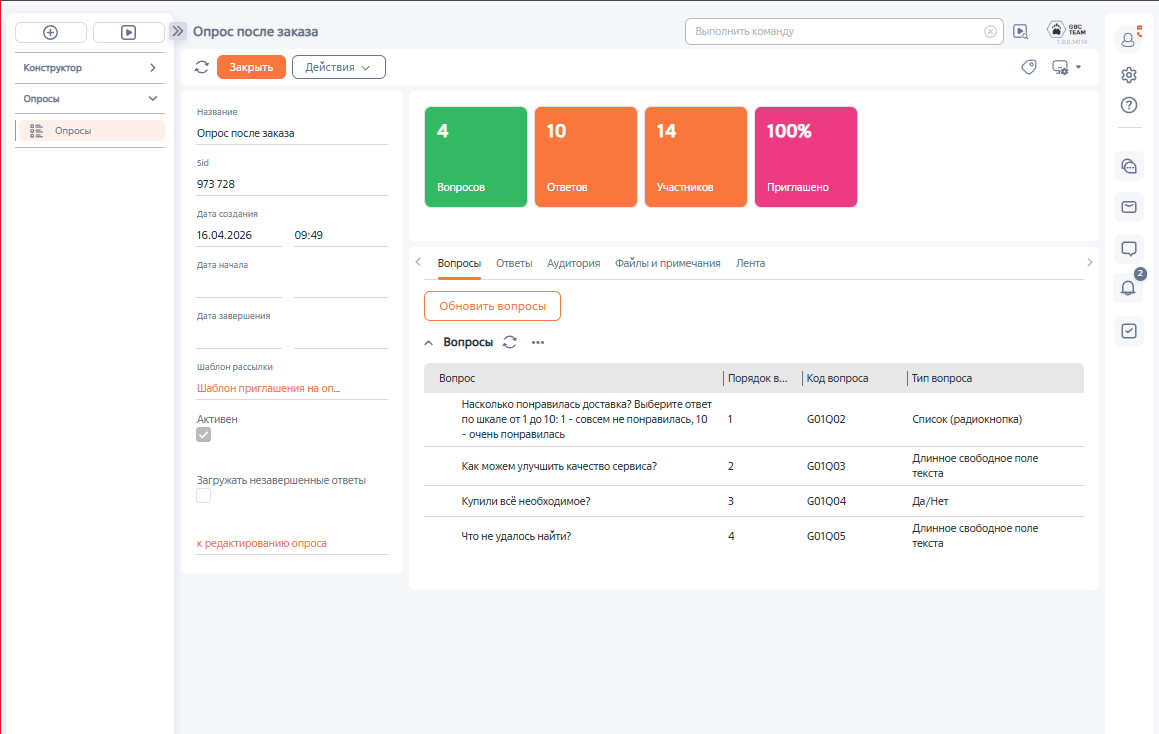Toggle the Активен checkbox
The width and height of the screenshot is (1159, 734).
click(x=203, y=435)
